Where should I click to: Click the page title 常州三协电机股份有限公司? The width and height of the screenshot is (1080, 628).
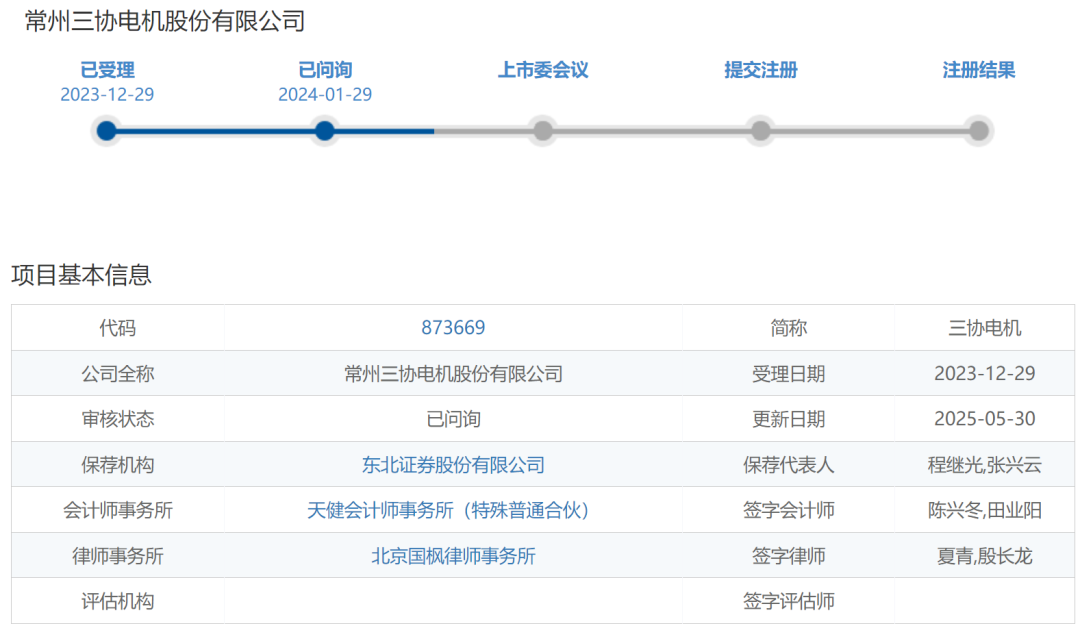tap(165, 21)
